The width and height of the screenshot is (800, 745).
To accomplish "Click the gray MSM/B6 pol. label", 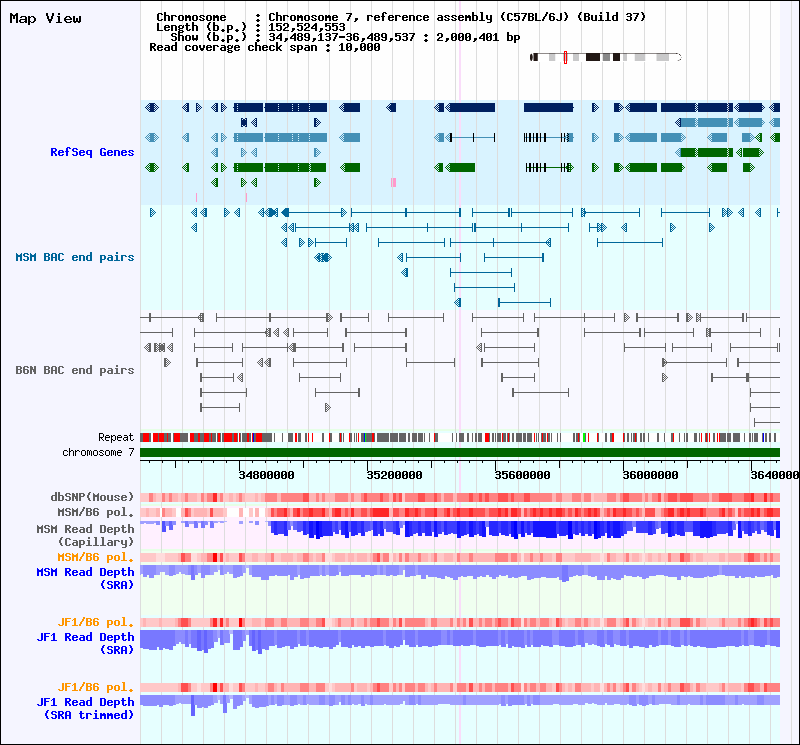I will [x=95, y=512].
